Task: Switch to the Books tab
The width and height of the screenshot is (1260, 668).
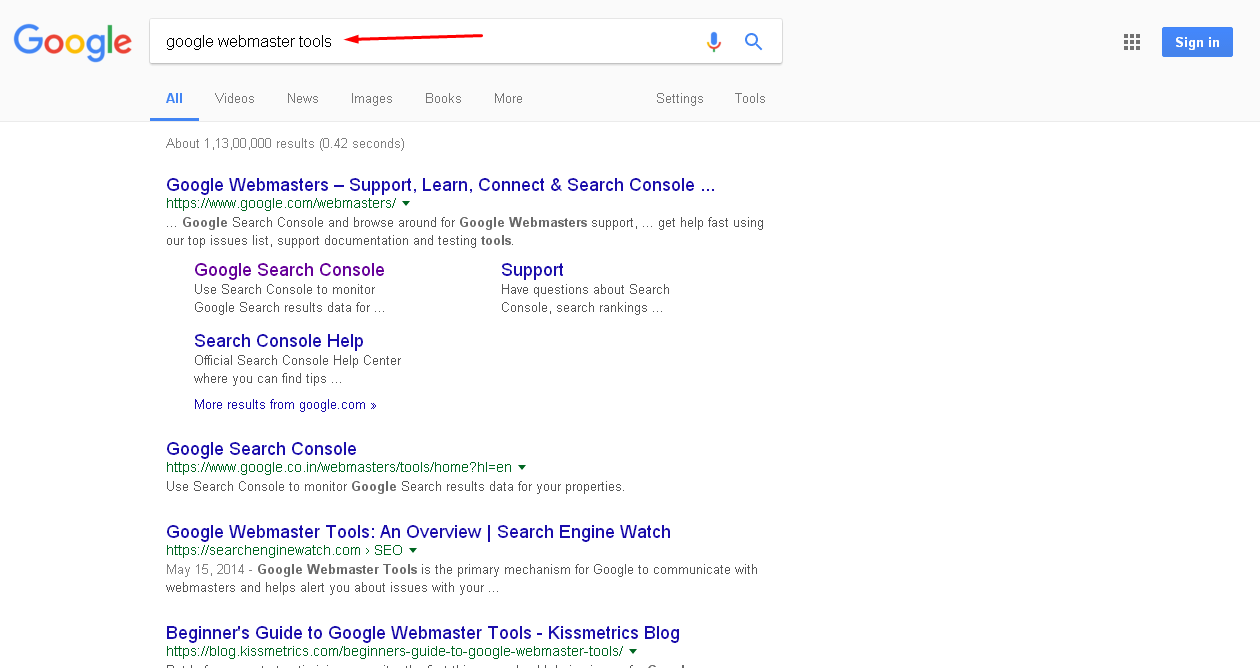Action: coord(443,99)
